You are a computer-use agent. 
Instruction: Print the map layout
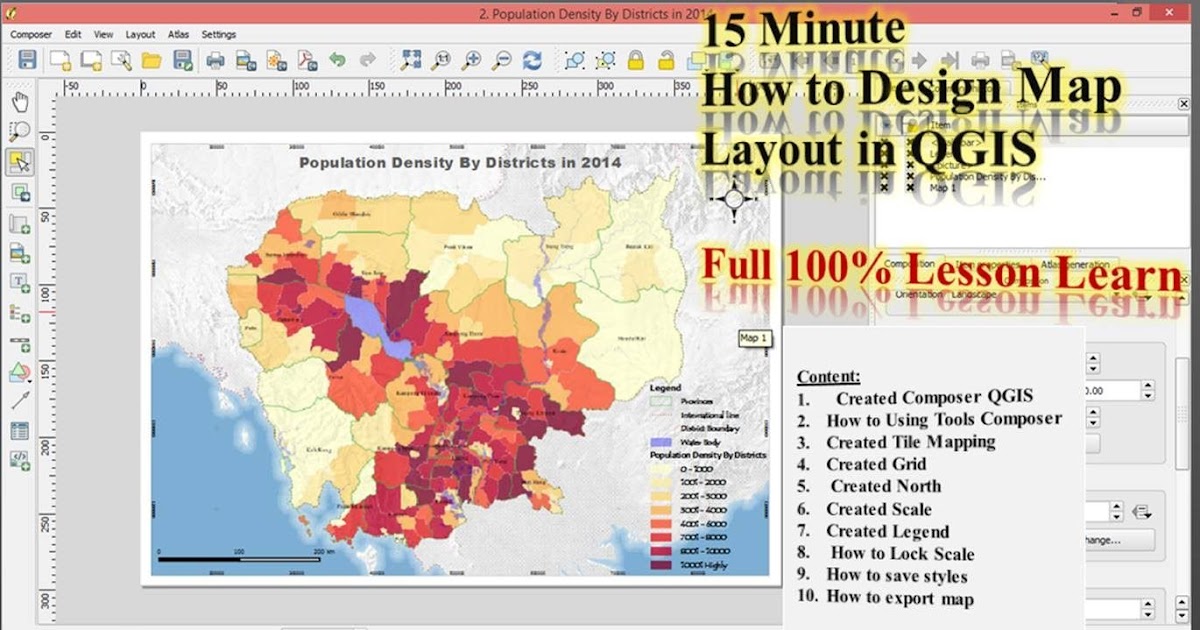click(215, 60)
